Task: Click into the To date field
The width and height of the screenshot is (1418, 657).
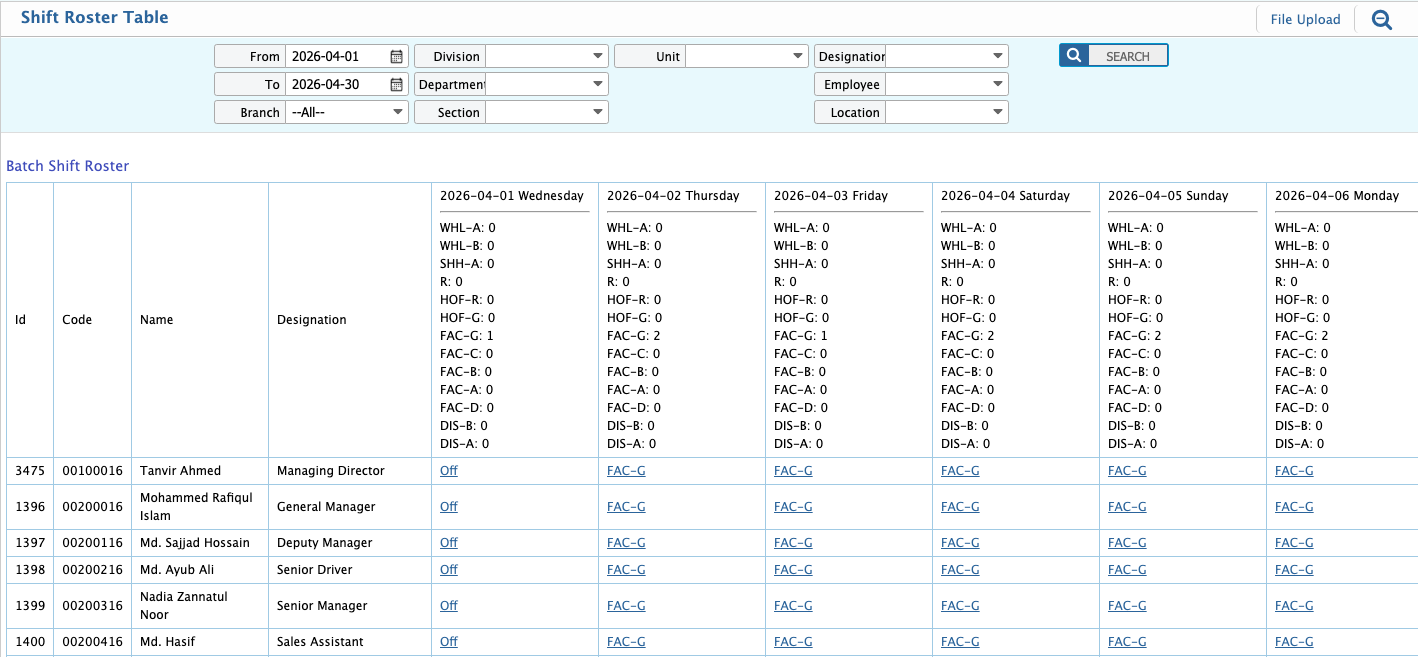Action: pyautogui.click(x=336, y=85)
